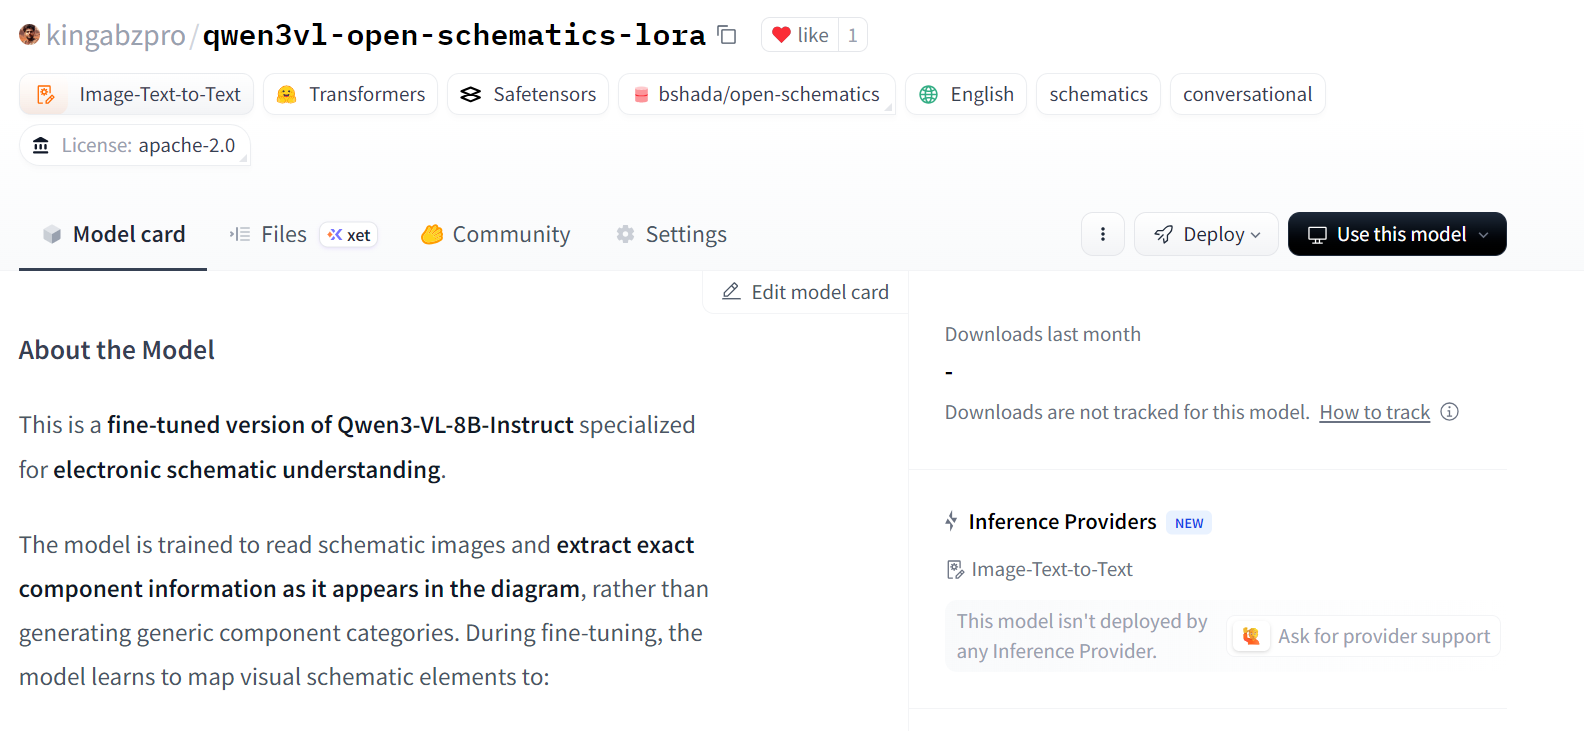Select the English language tag
Viewport: 1584px width, 731px height.
tap(966, 94)
